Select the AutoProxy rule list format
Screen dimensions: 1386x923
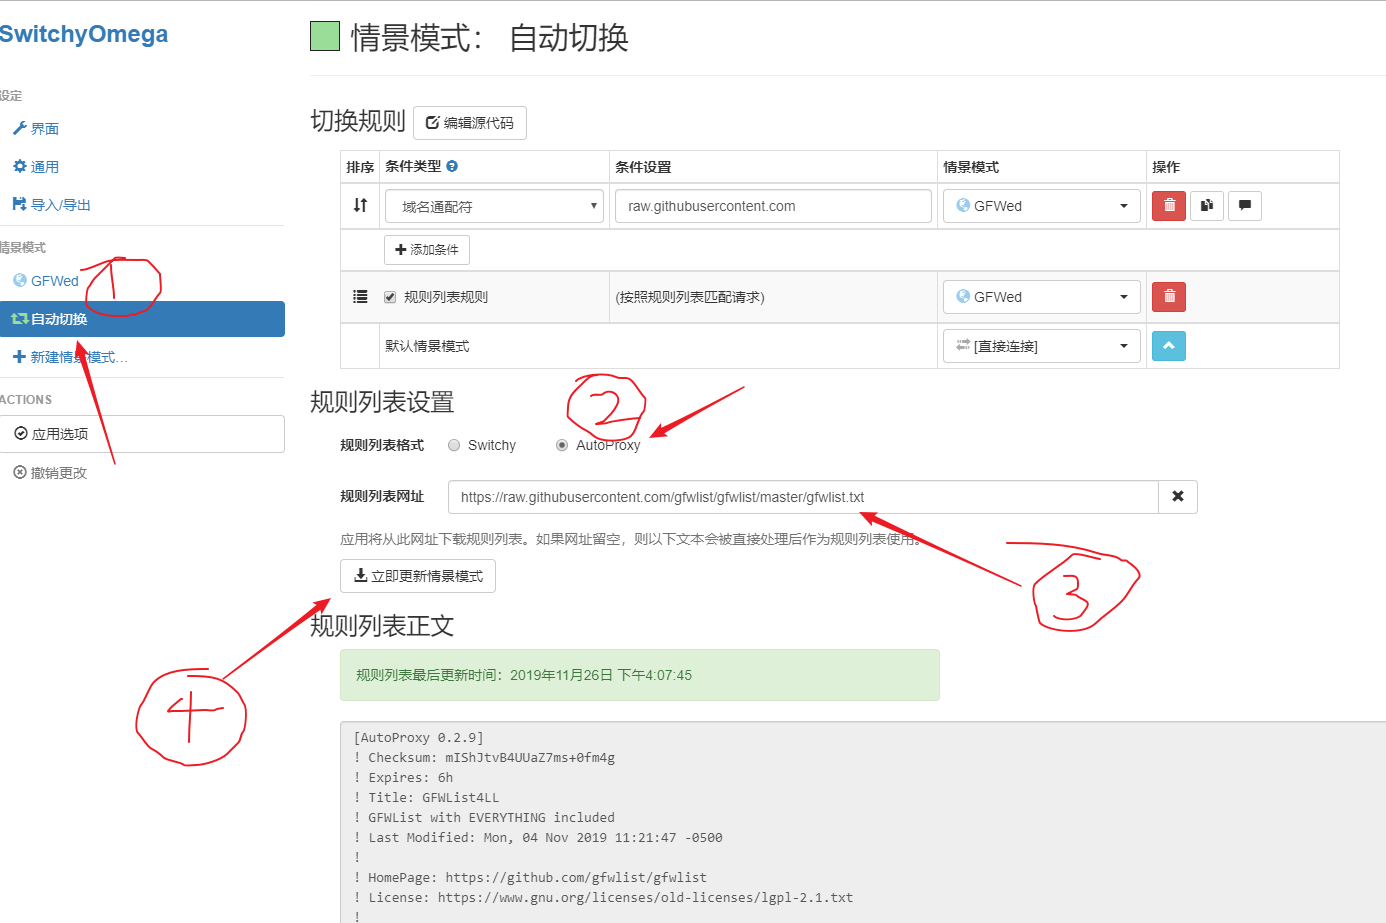pyautogui.click(x=562, y=446)
